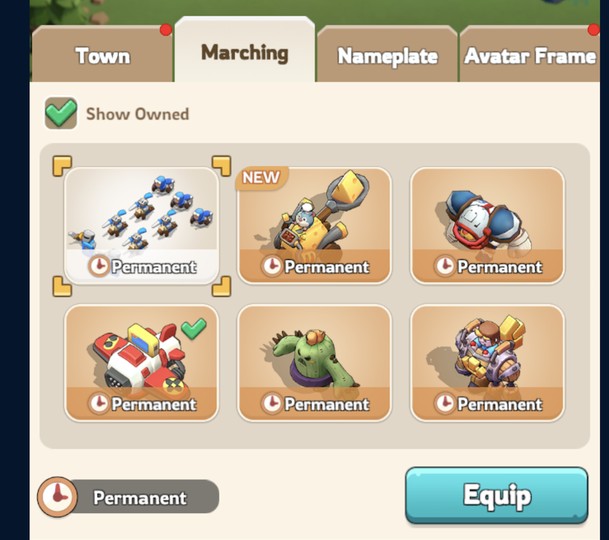Viewport: 609px width, 540px height.
Task: Select the cheese mouse catapult skin
Action: [314, 226]
